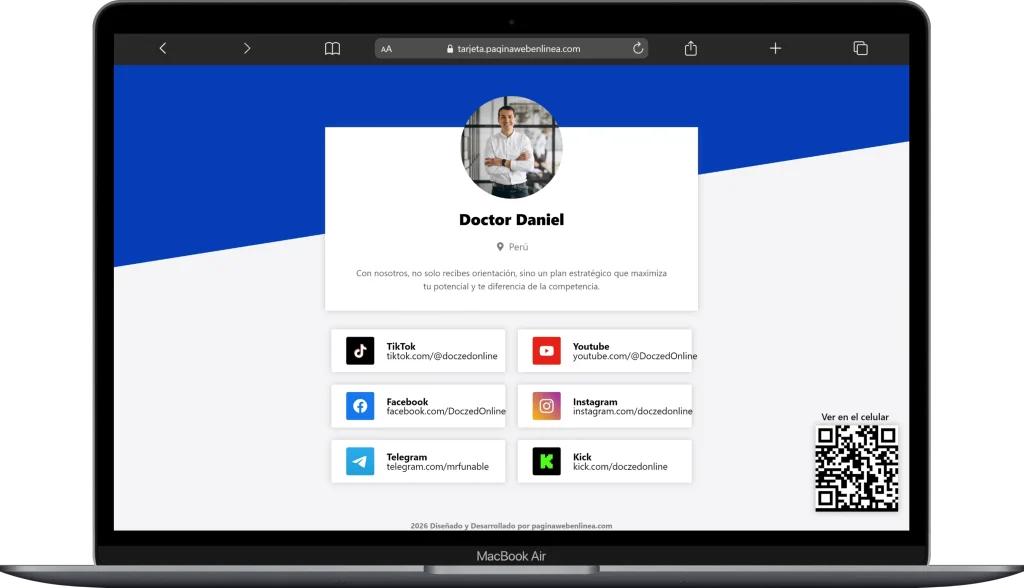Open the bookmarks book icon
The width and height of the screenshot is (1024, 588).
(332, 48)
